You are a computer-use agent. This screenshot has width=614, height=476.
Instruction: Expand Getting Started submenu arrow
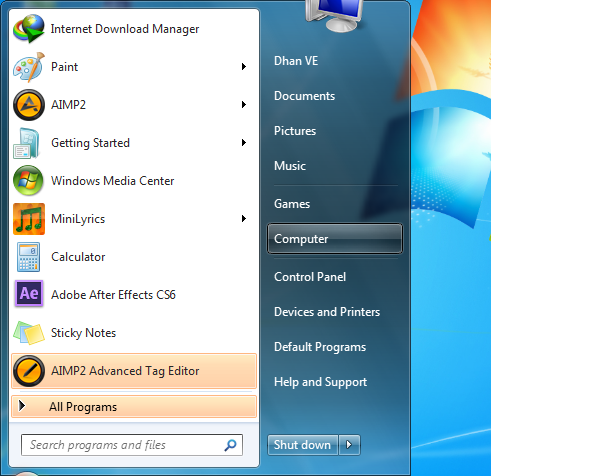pyautogui.click(x=244, y=142)
